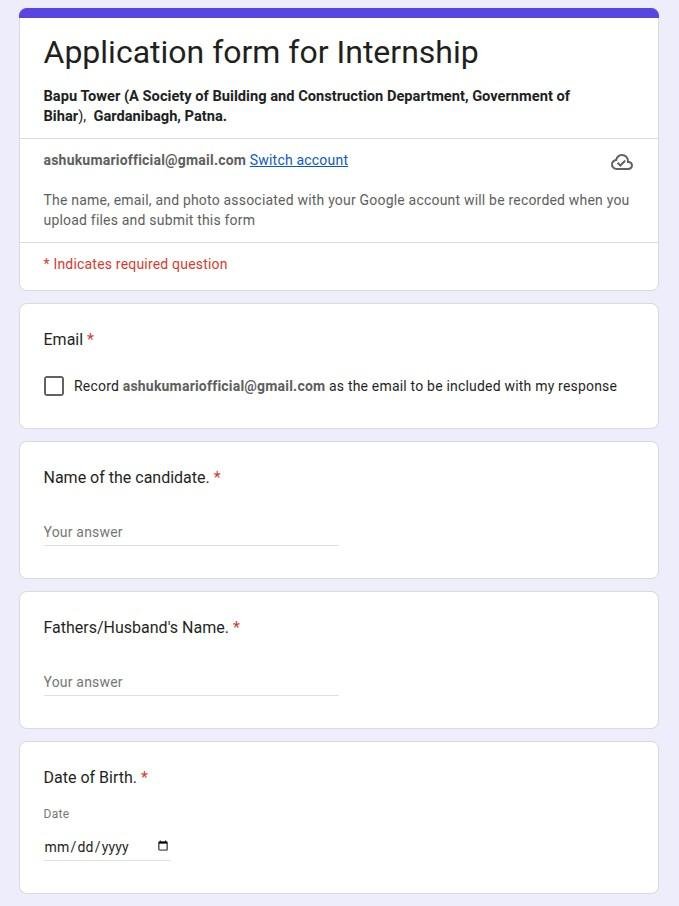Viewport: 679px width, 906px height.
Task: Click the Google account recording notice text
Action: (x=336, y=210)
